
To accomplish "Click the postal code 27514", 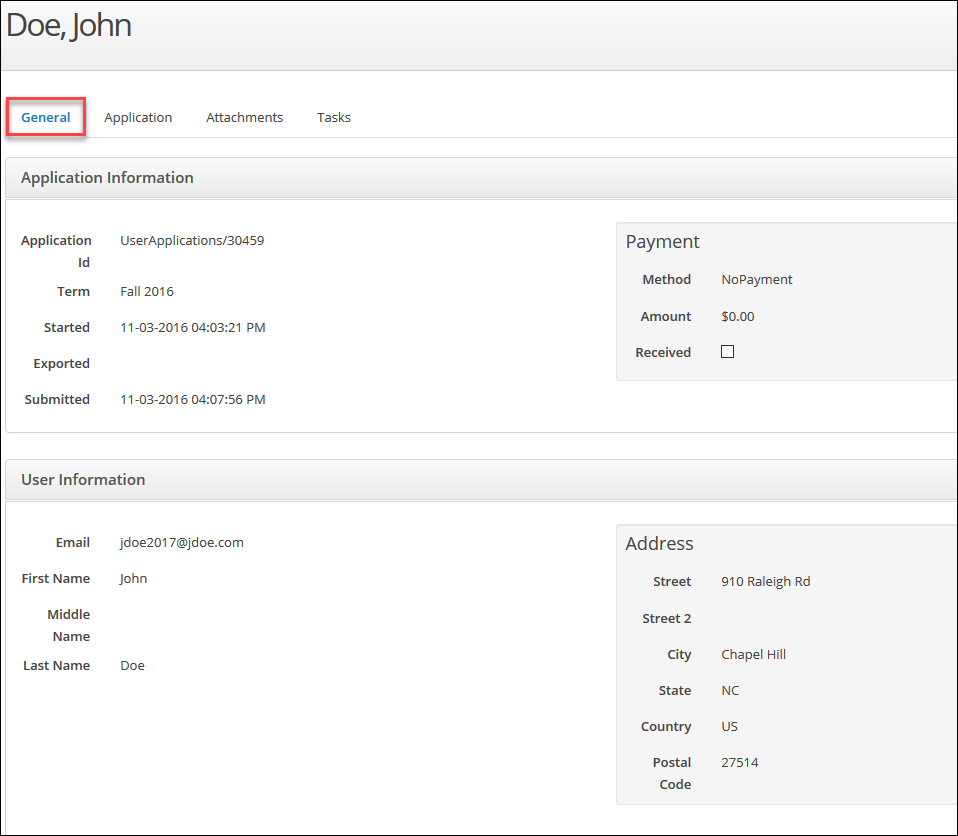I will point(739,763).
